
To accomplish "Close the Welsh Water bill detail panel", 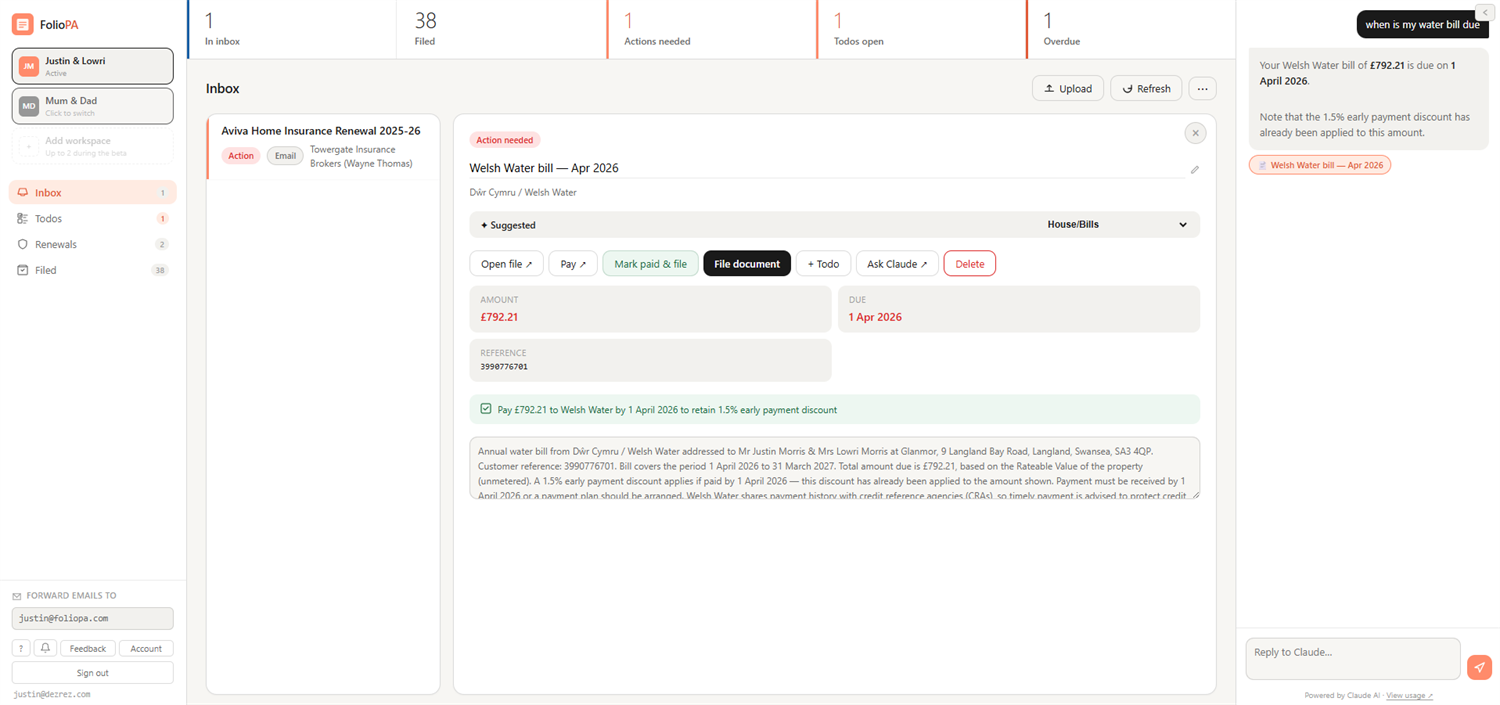I will coord(1195,133).
